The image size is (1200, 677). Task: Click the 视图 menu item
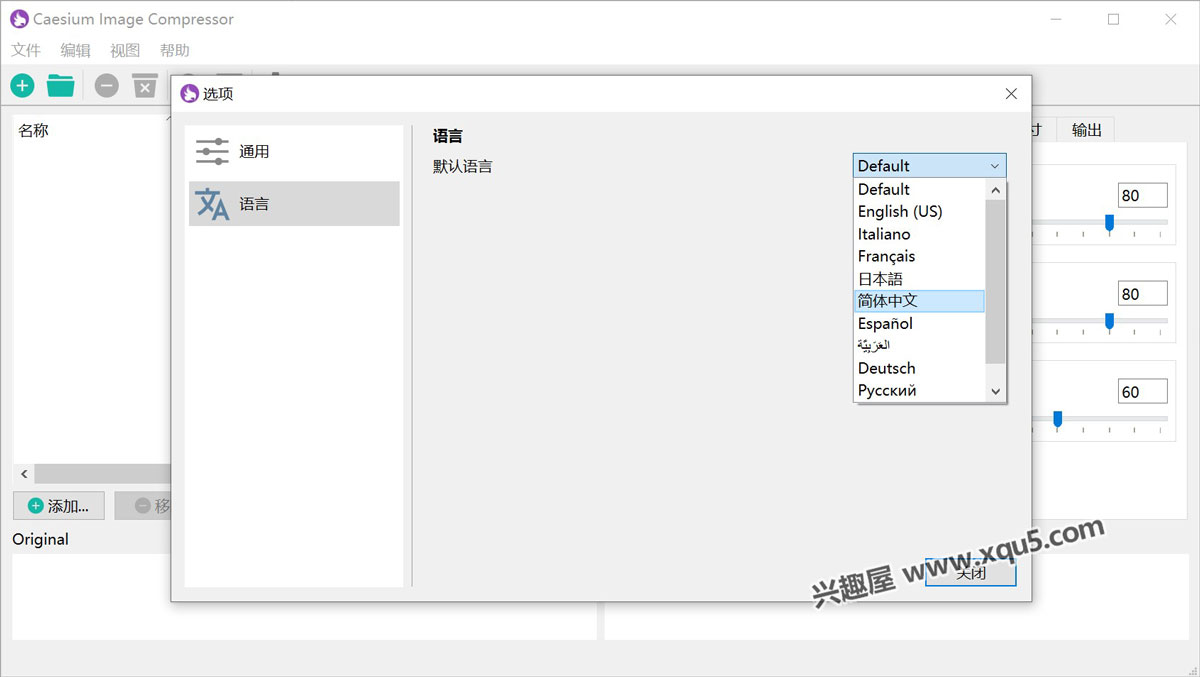125,50
